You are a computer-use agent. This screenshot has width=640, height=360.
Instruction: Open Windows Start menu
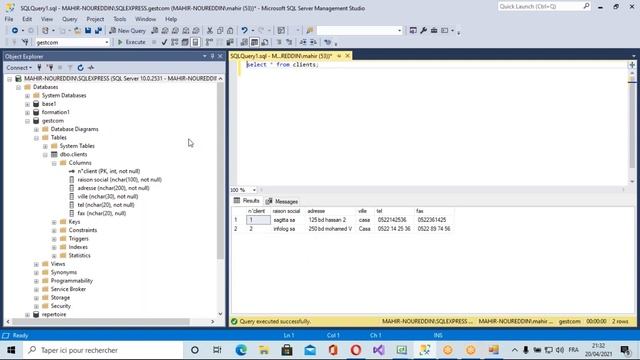tap(11, 350)
